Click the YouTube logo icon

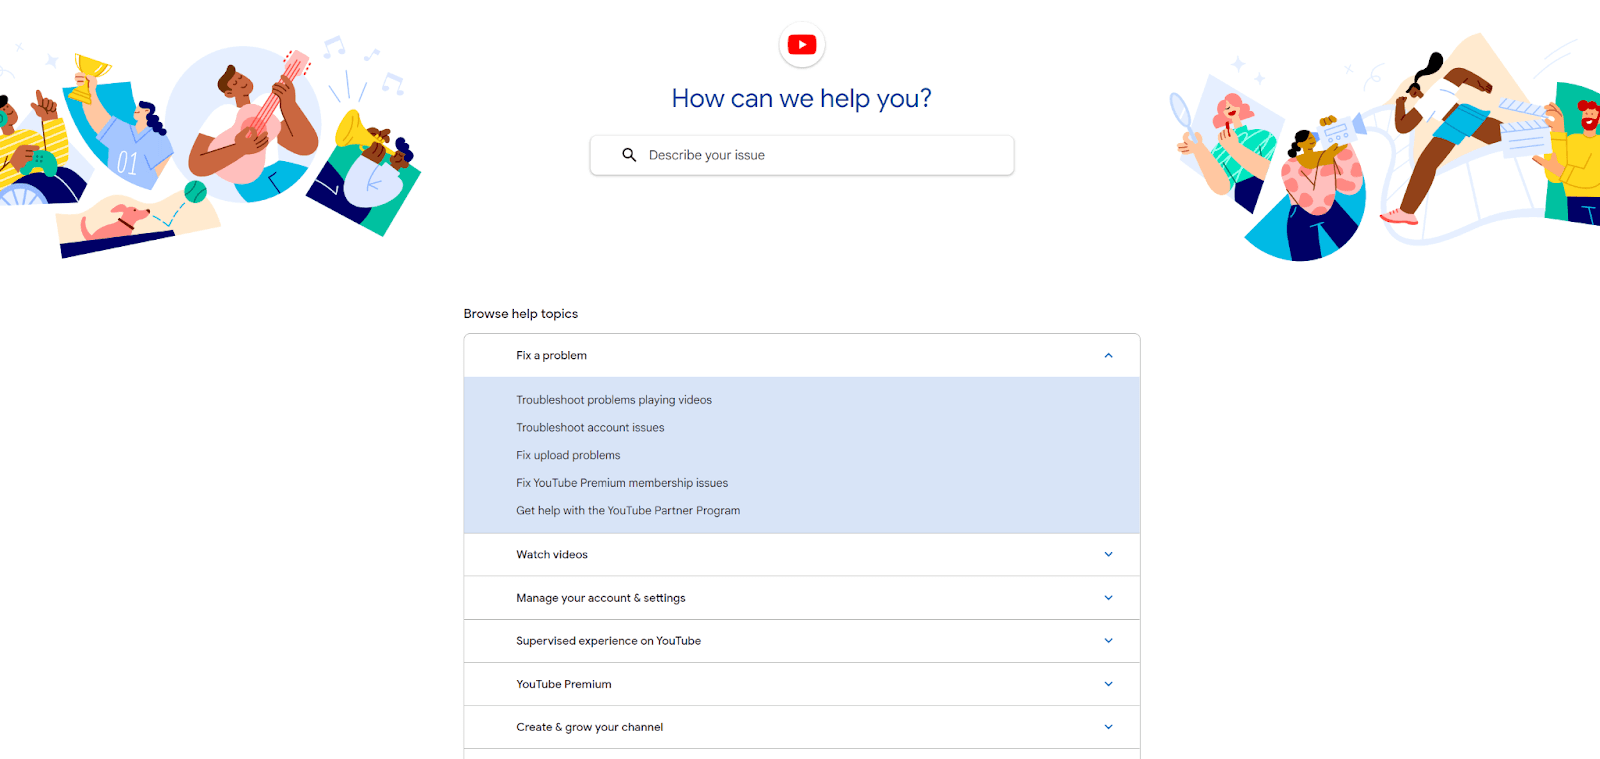pos(801,45)
